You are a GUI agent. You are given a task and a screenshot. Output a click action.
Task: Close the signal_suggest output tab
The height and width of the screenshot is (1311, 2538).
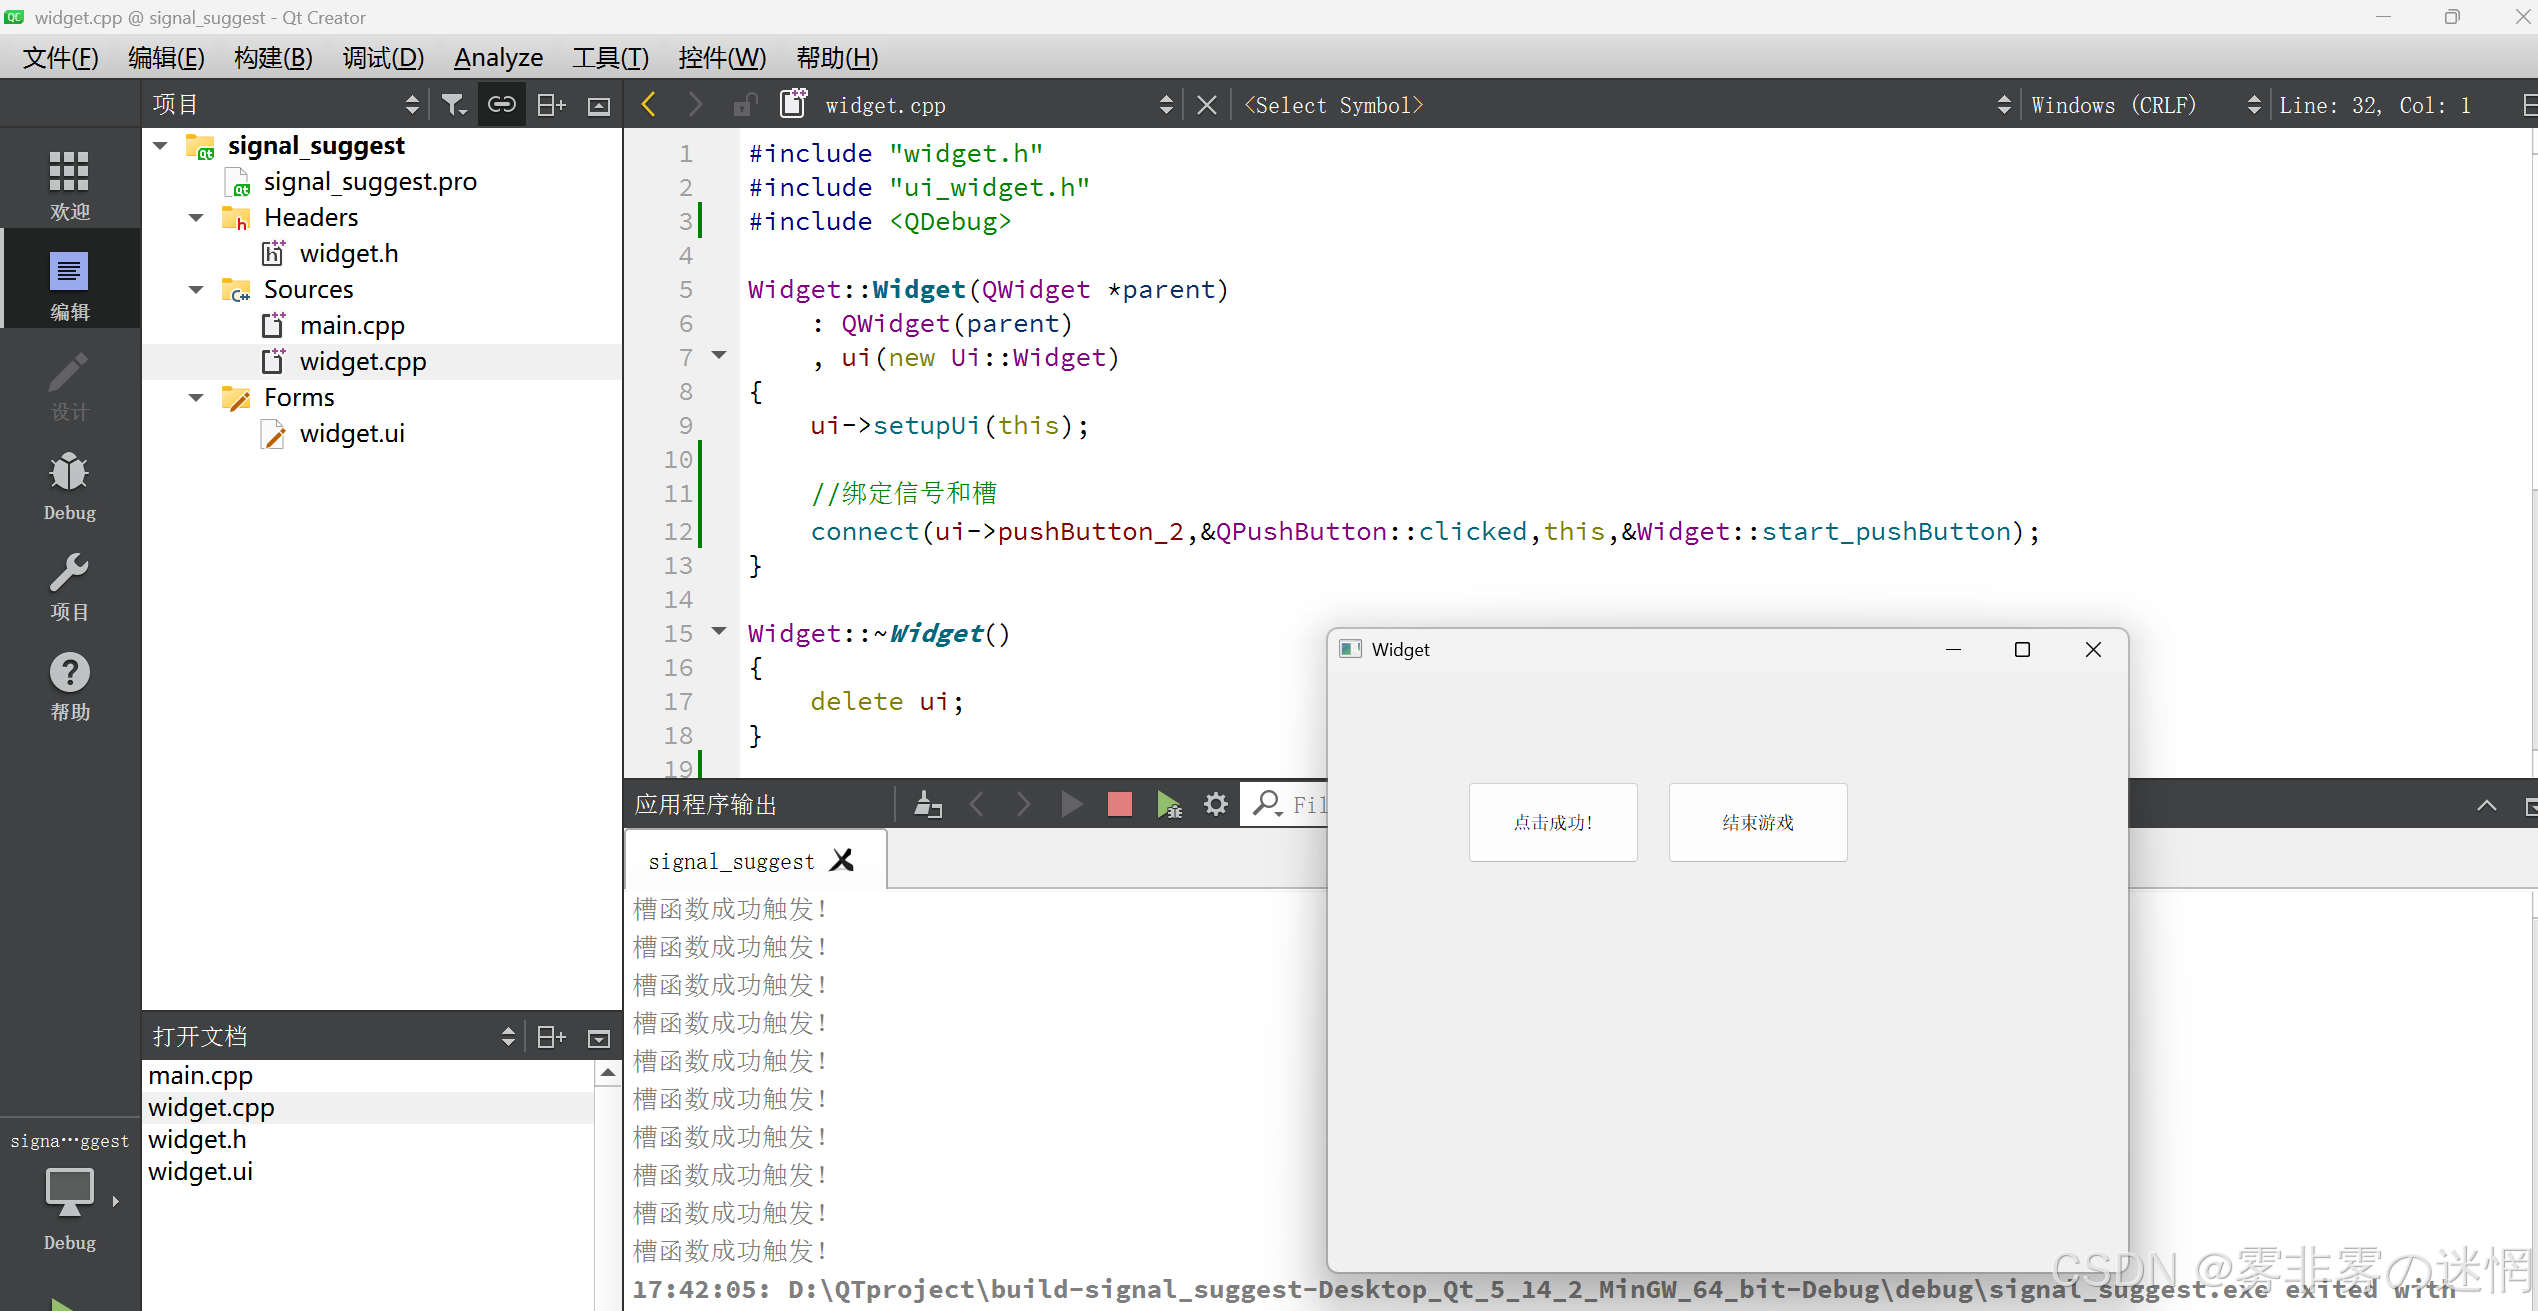coord(842,860)
